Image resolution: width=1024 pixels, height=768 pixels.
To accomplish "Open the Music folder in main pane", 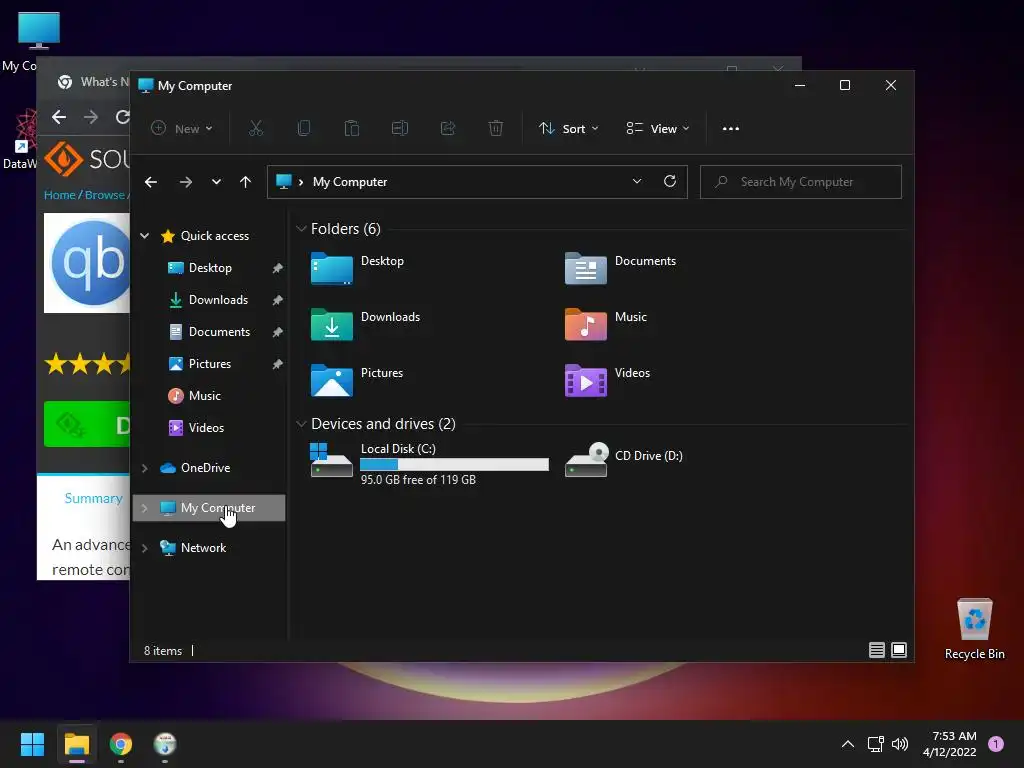I will point(606,325).
